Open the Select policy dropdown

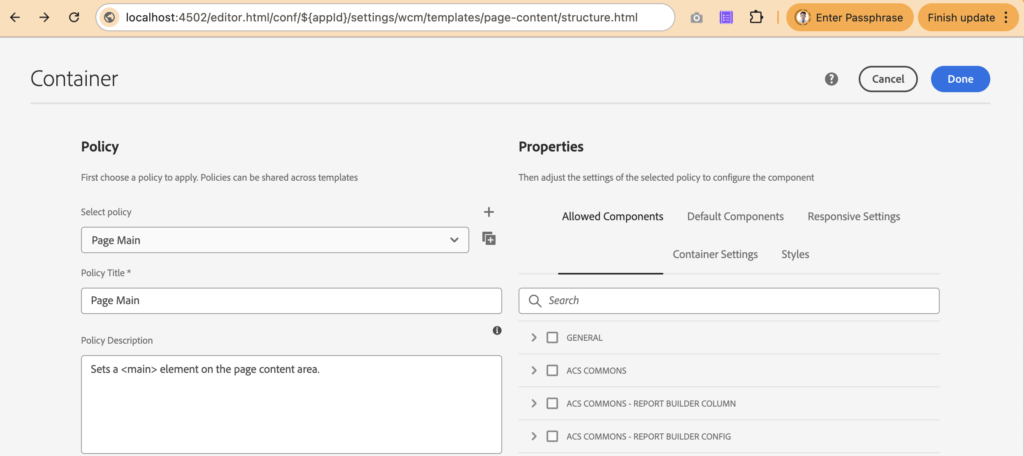(x=274, y=240)
